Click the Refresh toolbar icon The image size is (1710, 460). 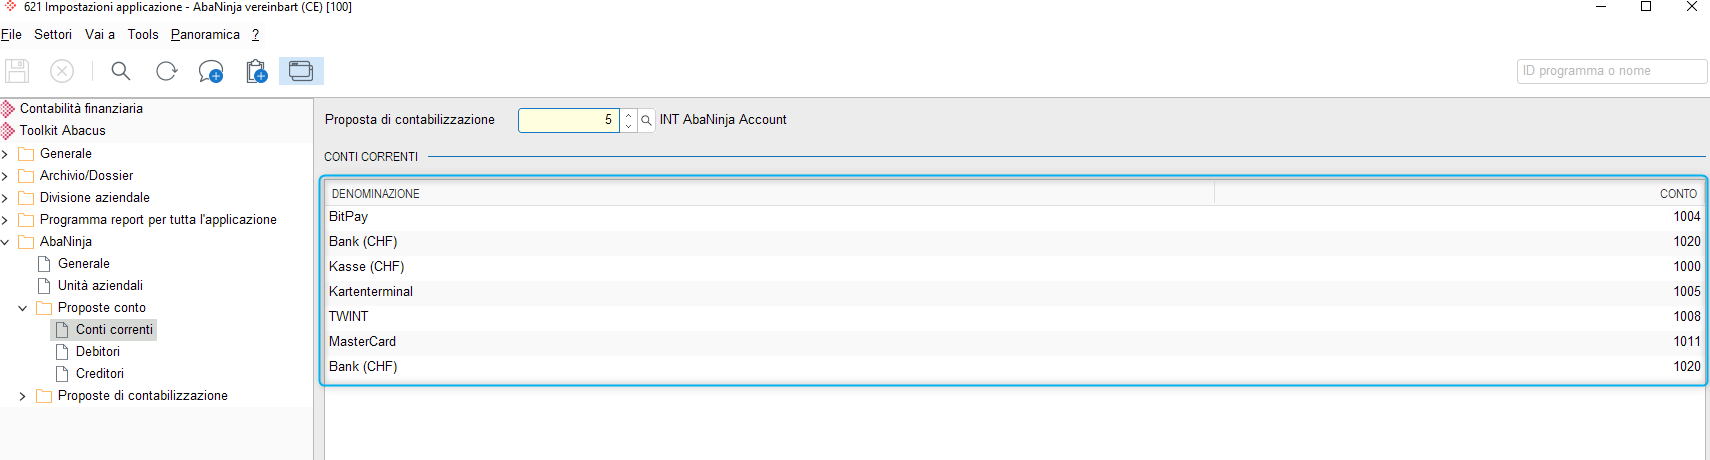166,71
